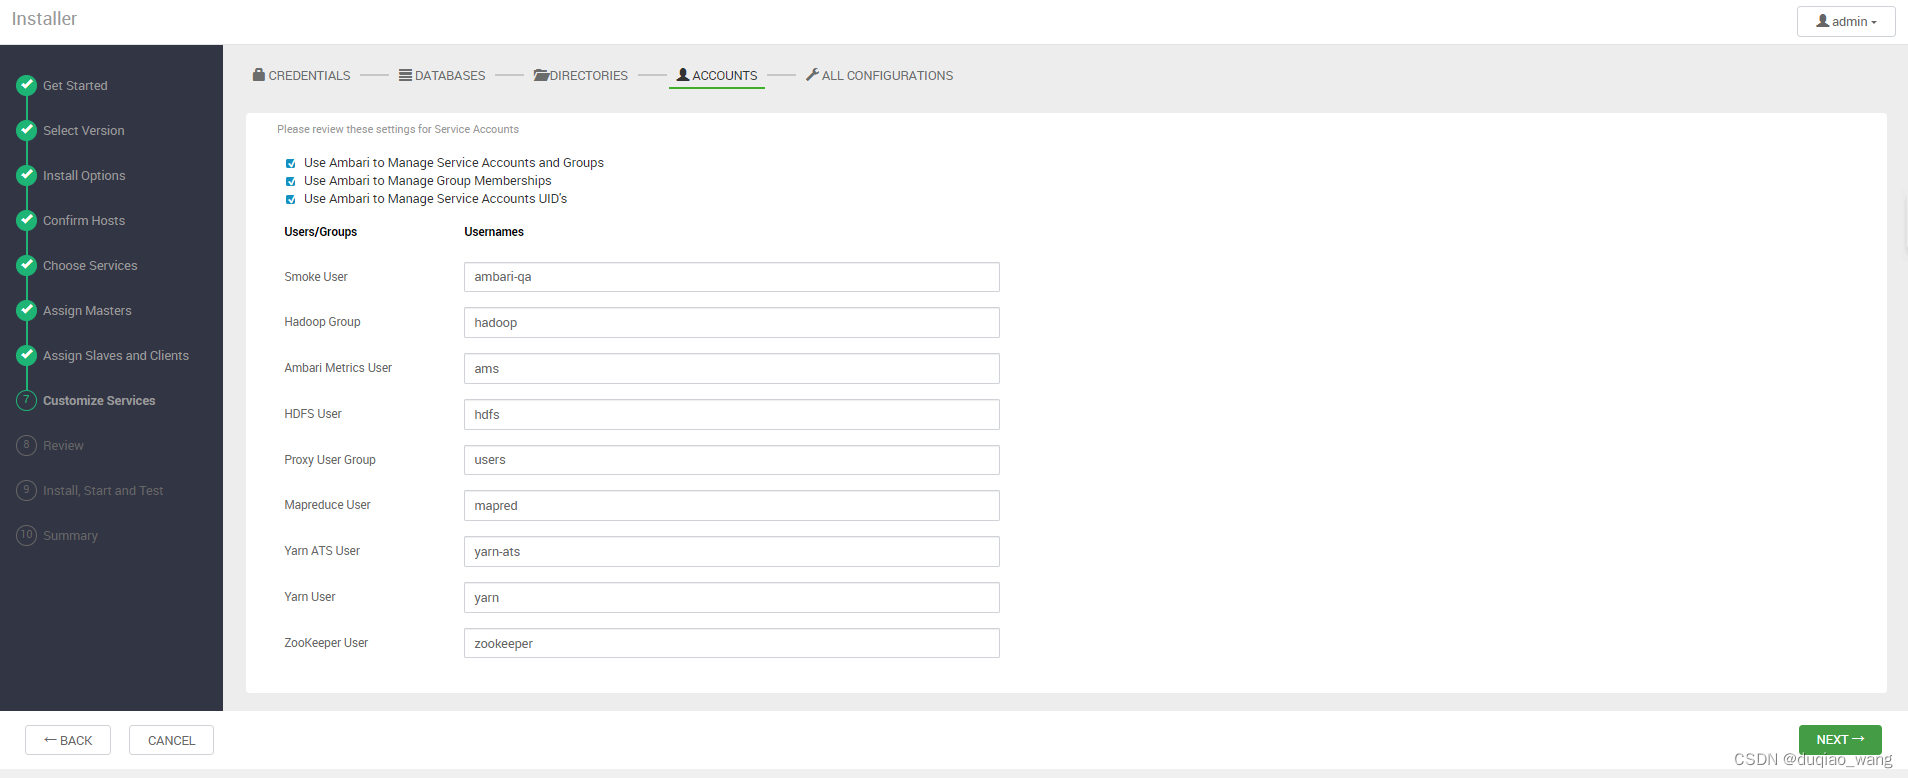Image resolution: width=1908 pixels, height=778 pixels.
Task: Go to Assign Slaves and Clients step
Action: (x=116, y=356)
